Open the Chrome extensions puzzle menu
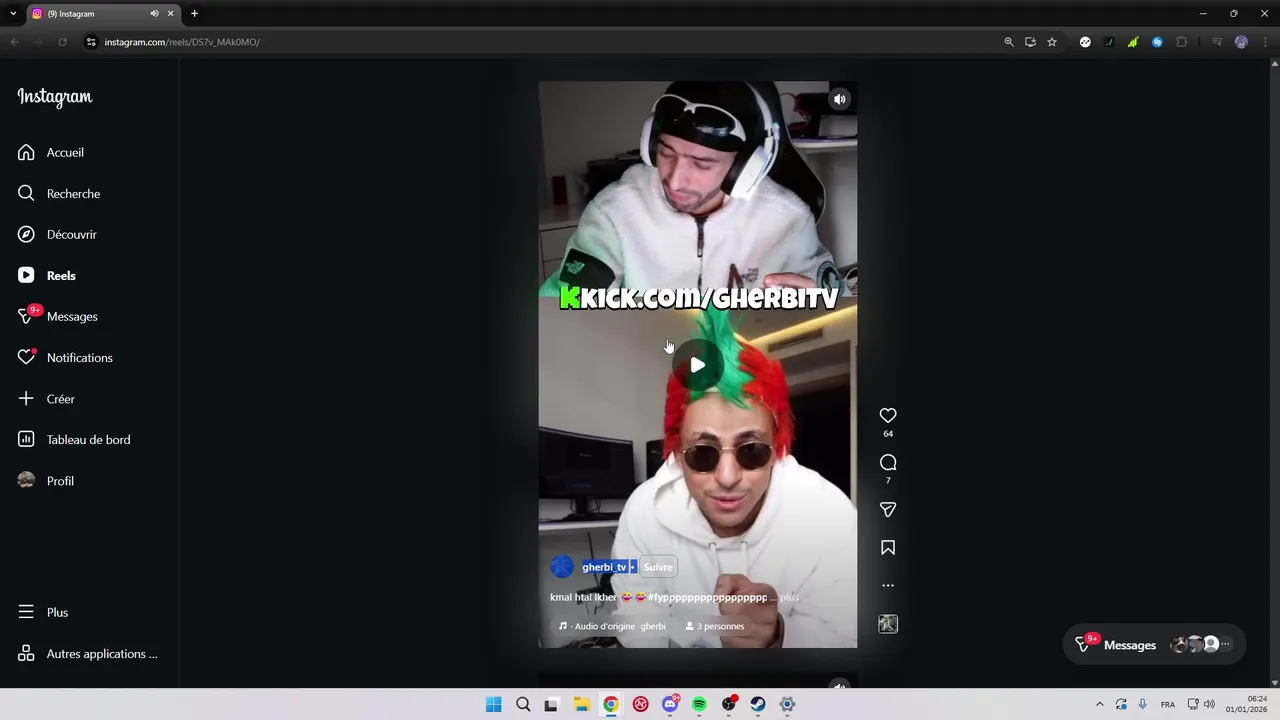The width and height of the screenshot is (1280, 720). click(1182, 42)
